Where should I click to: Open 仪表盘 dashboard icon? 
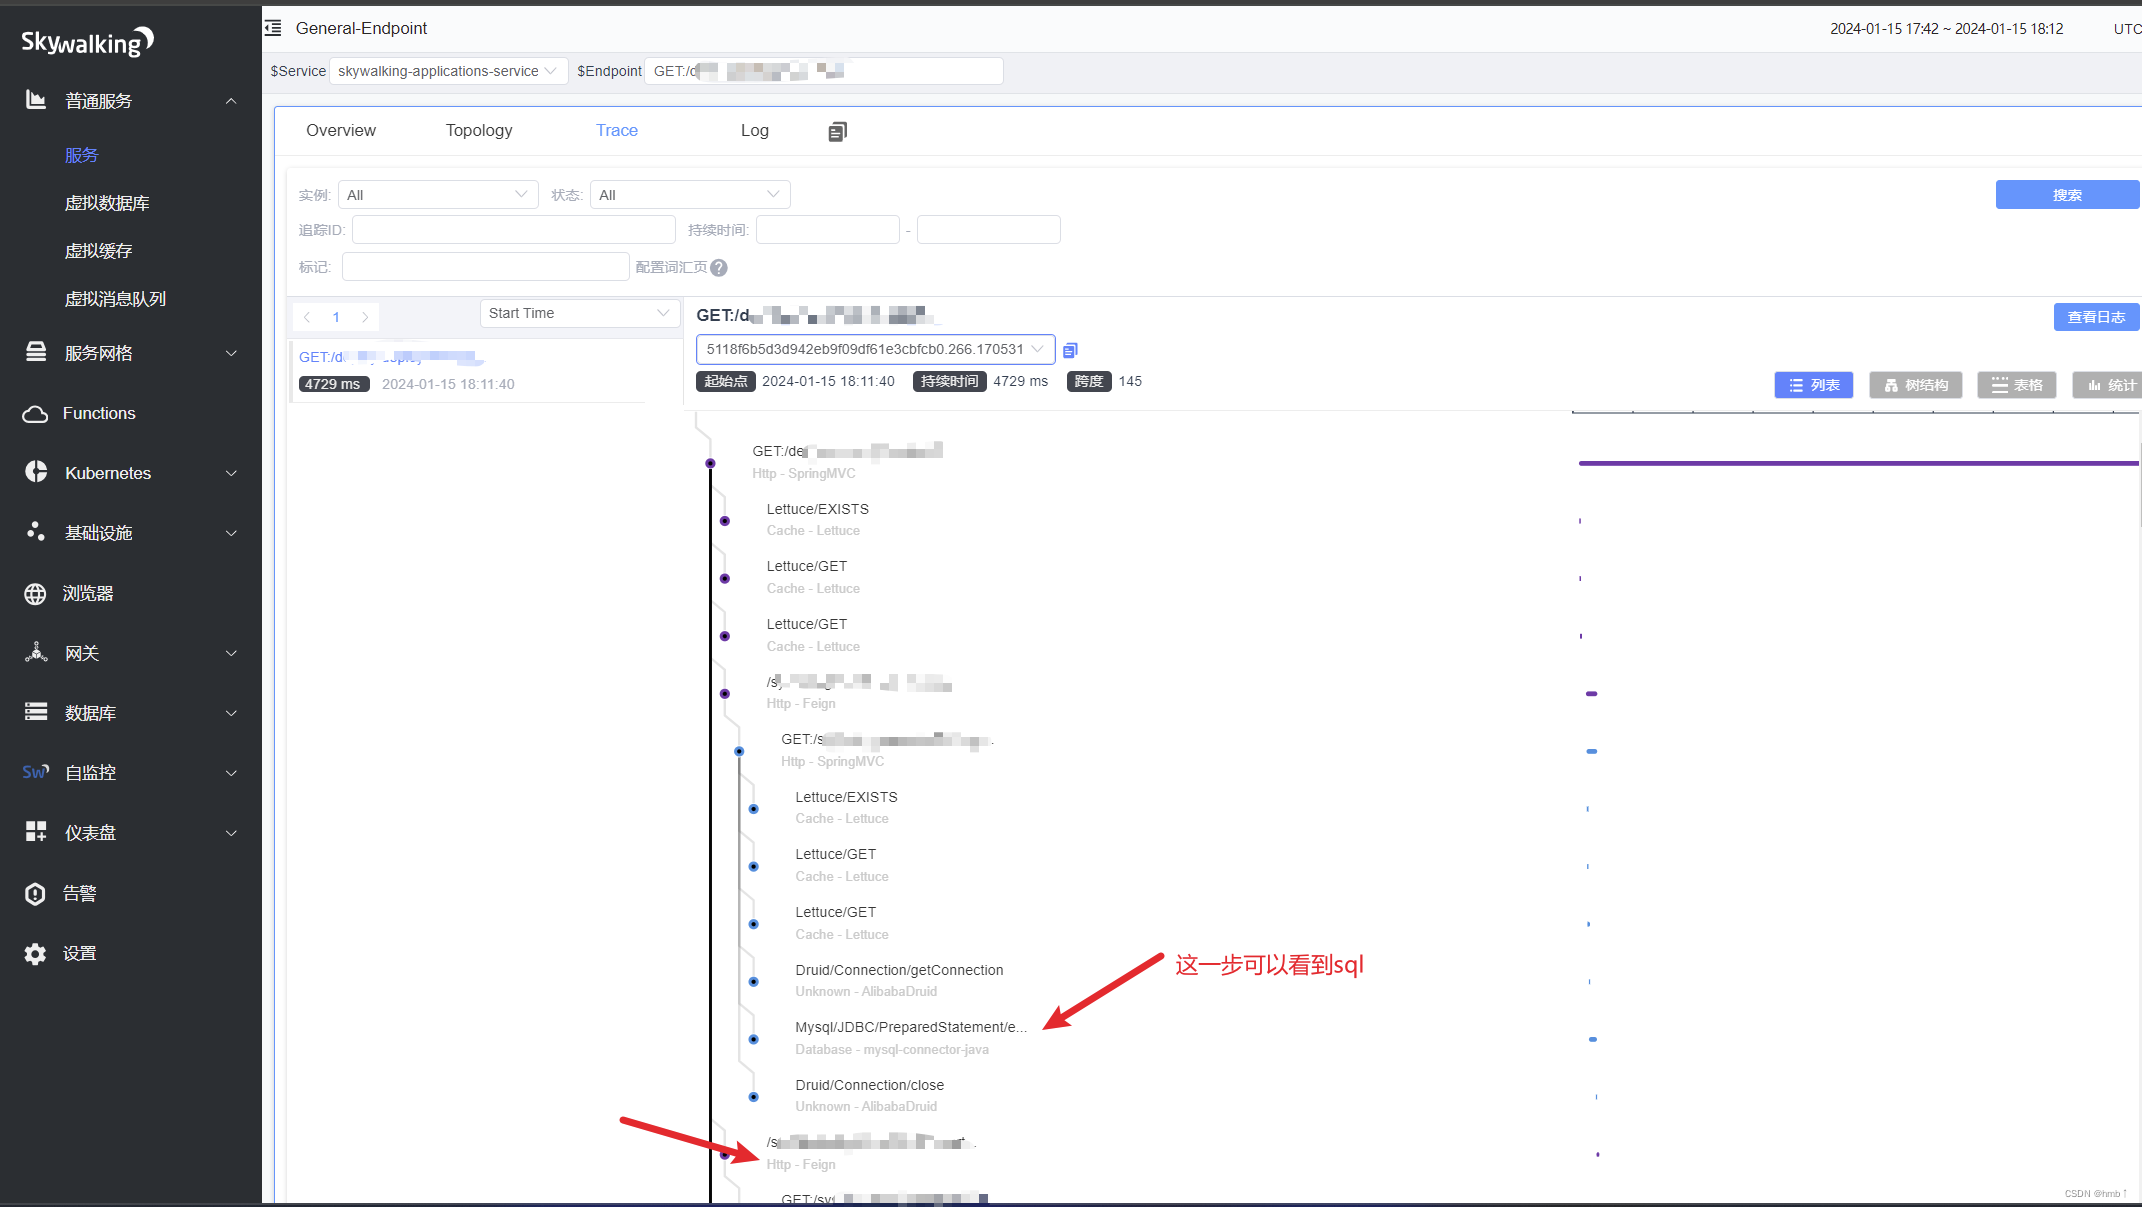coord(36,832)
